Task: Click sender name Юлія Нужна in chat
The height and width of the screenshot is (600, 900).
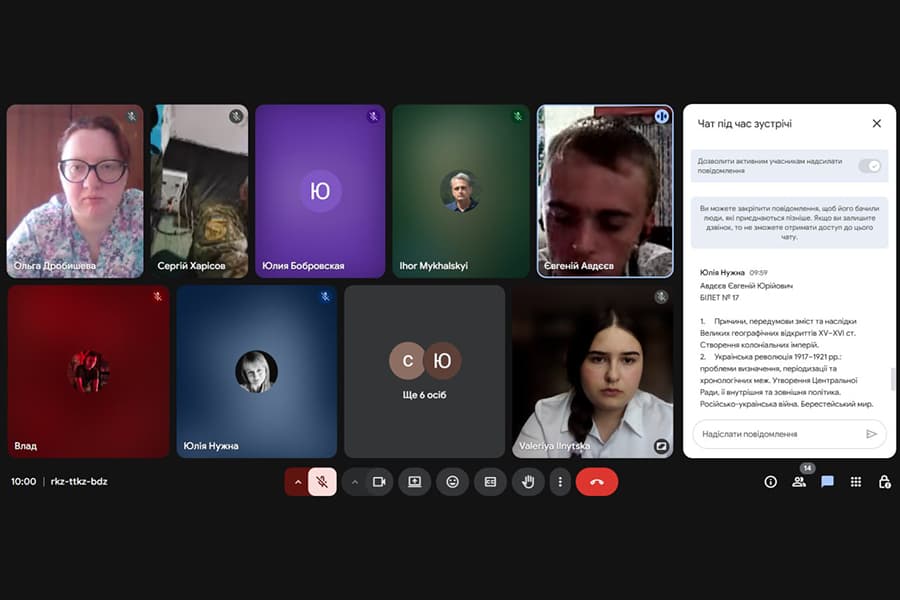Action: tap(722, 272)
